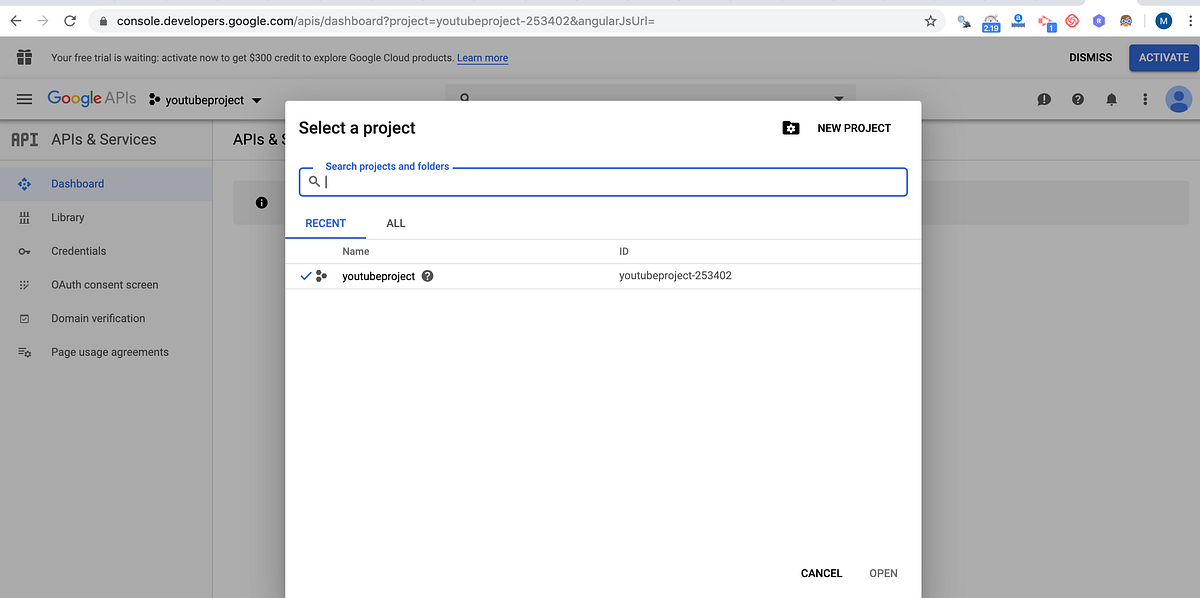Type in the Search projects and folders field
The width and height of the screenshot is (1200, 598).
point(600,181)
